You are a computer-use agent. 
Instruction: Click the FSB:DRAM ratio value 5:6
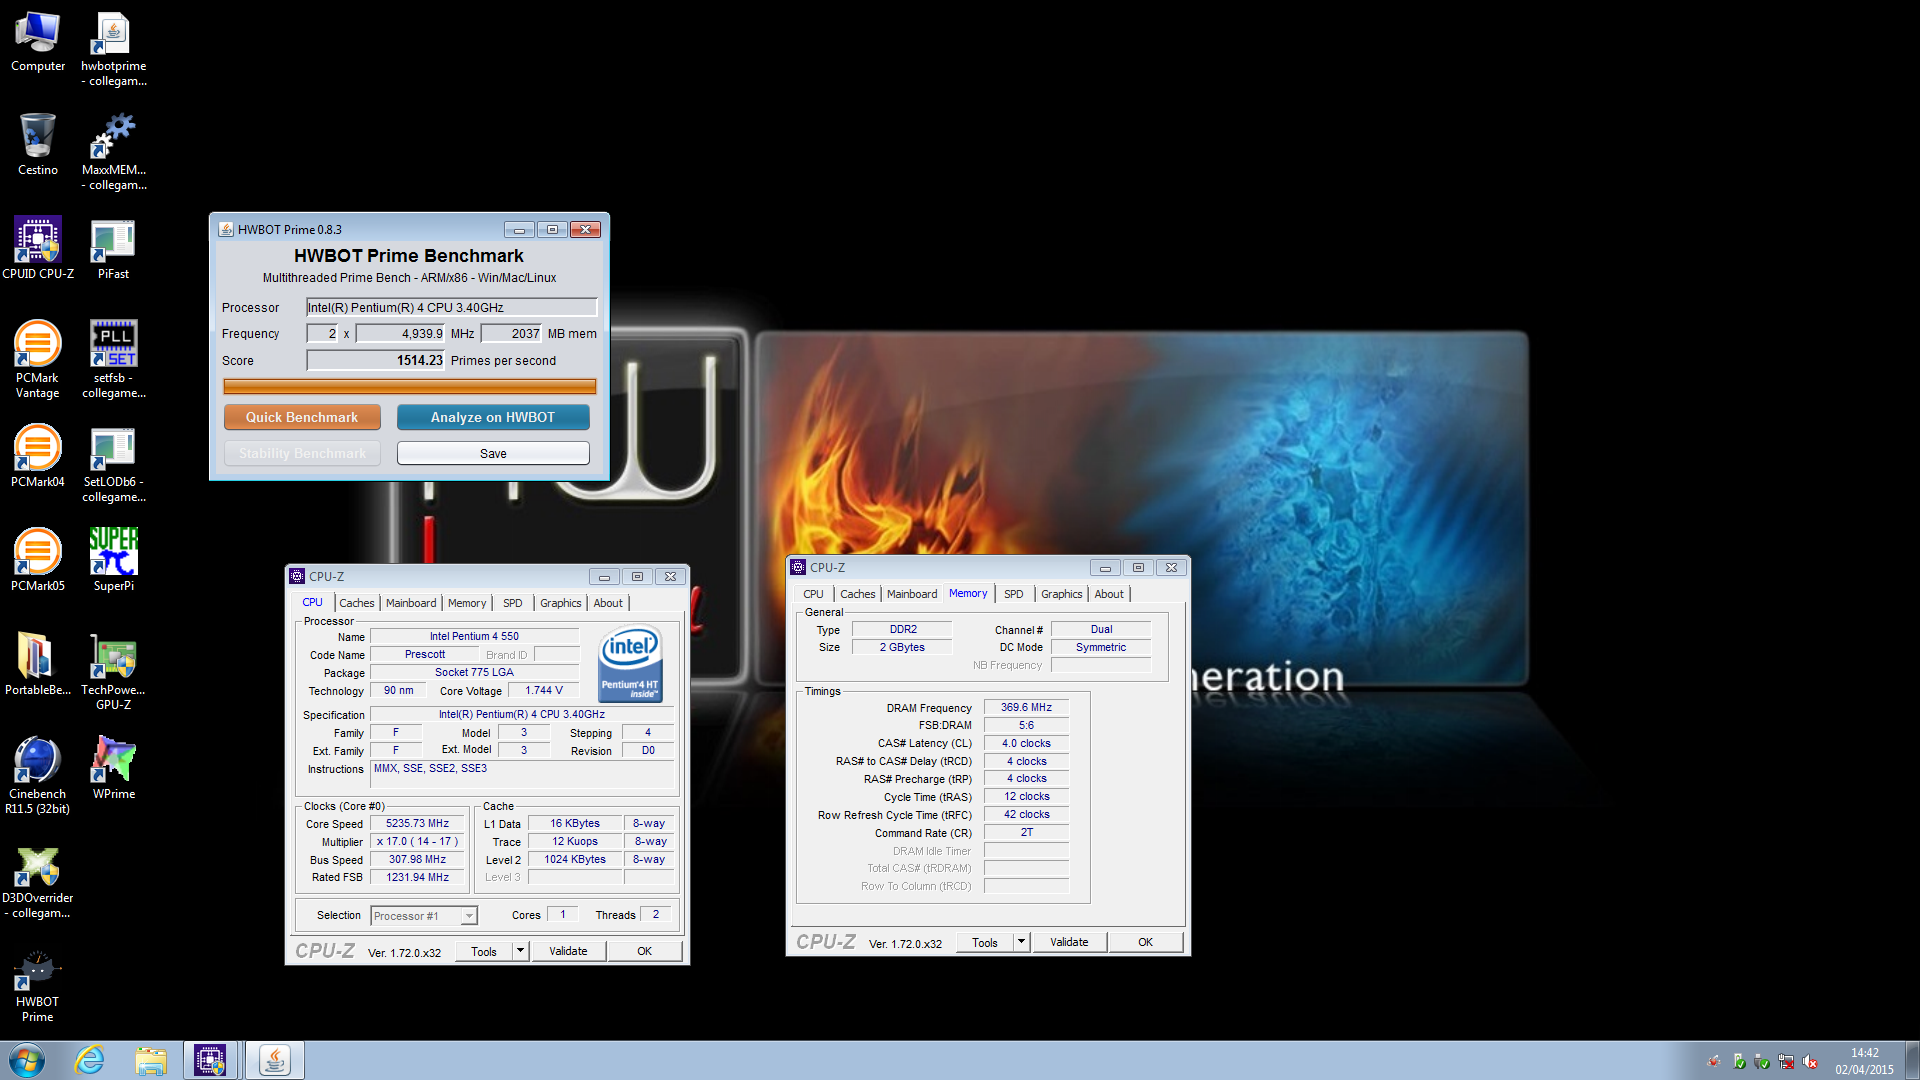click(1026, 725)
